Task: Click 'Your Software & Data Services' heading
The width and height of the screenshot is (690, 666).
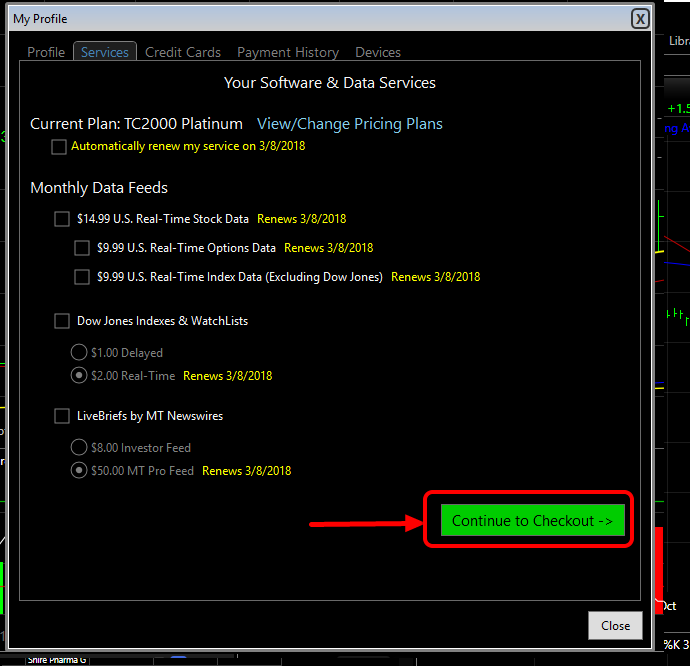Action: point(330,83)
